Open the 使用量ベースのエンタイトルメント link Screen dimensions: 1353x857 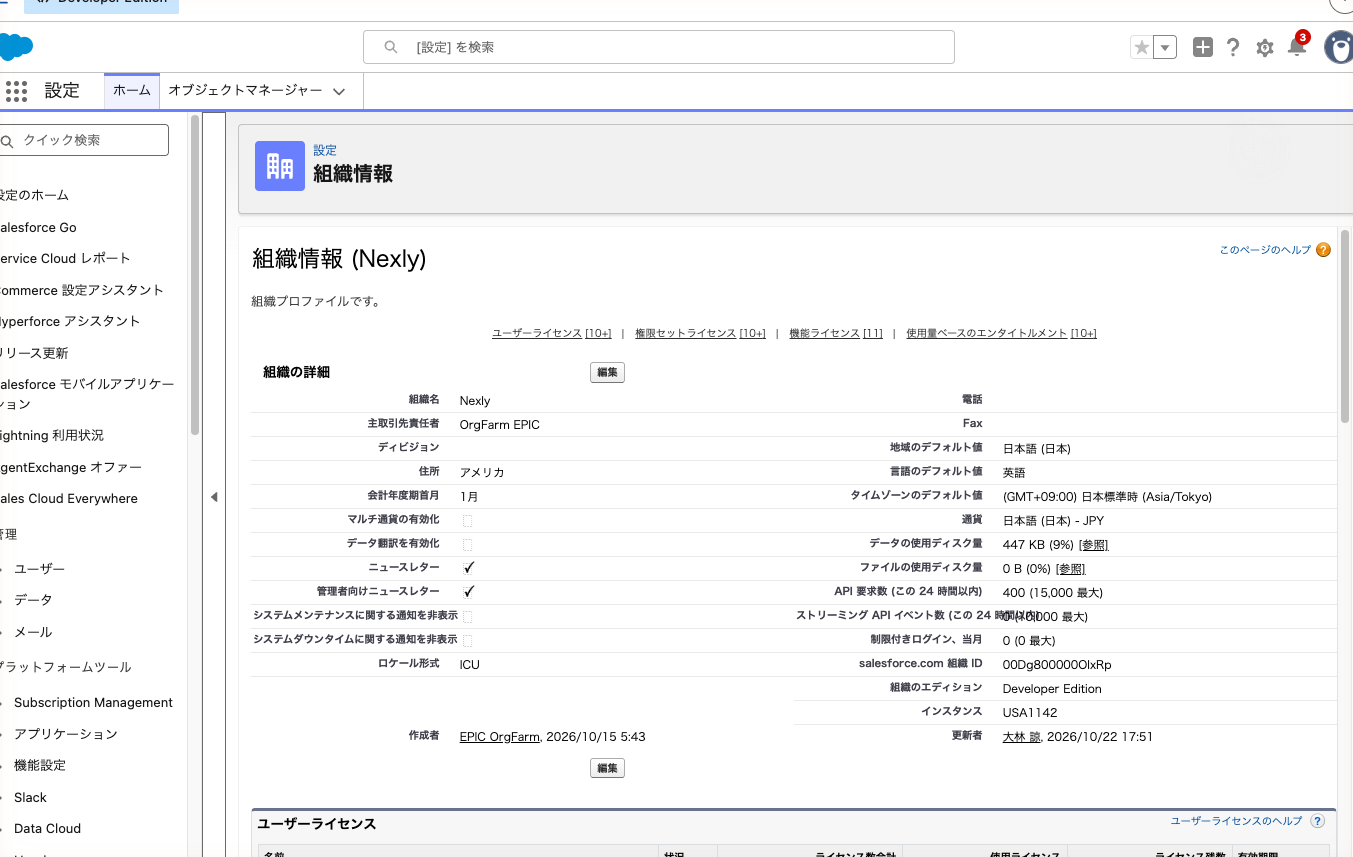pyautogui.click(x=1001, y=333)
